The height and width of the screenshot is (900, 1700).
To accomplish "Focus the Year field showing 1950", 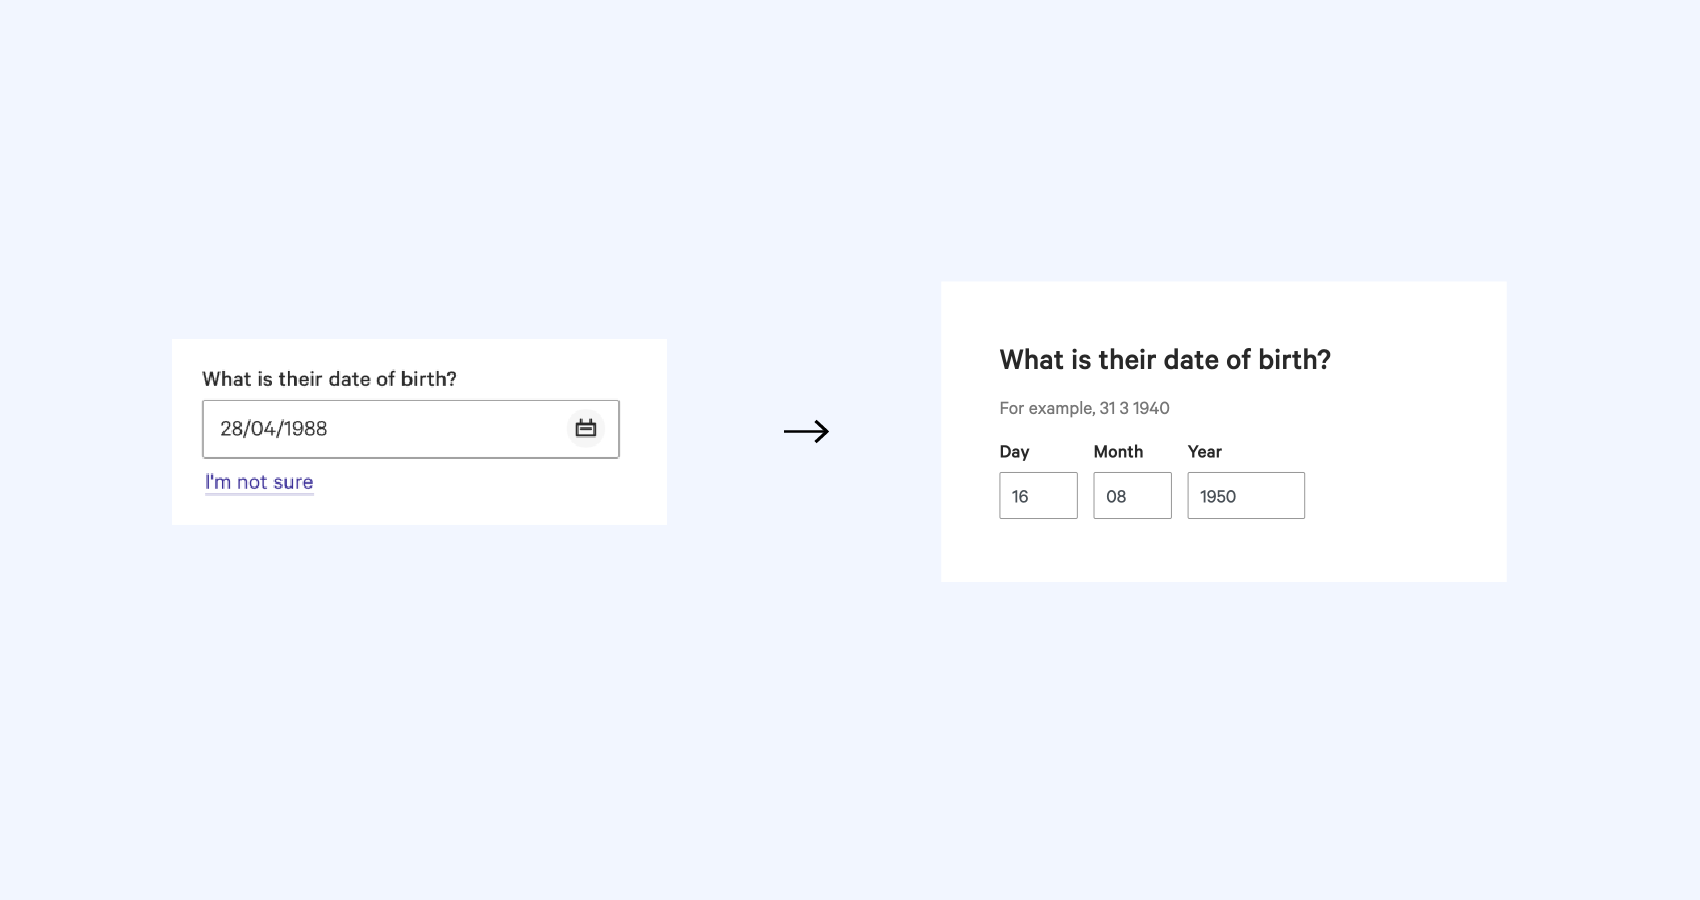I will click(1246, 496).
